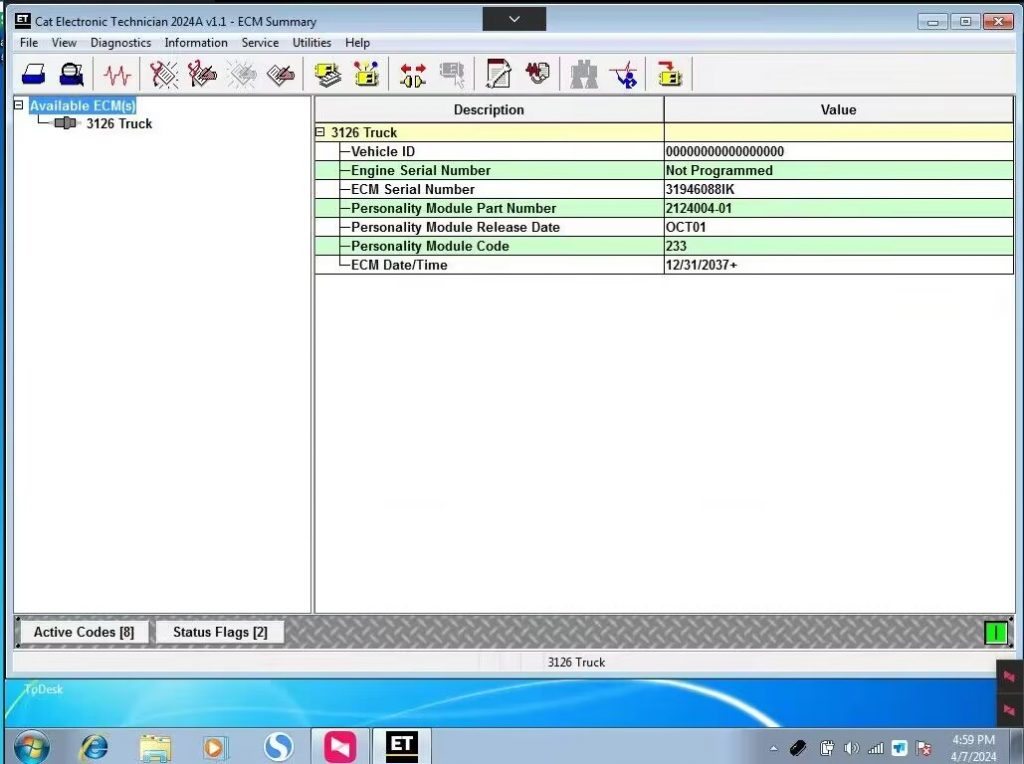Screen dimensions: 1024x764
Task: Expand the hidden system tray icons arrow
Action: click(773, 748)
